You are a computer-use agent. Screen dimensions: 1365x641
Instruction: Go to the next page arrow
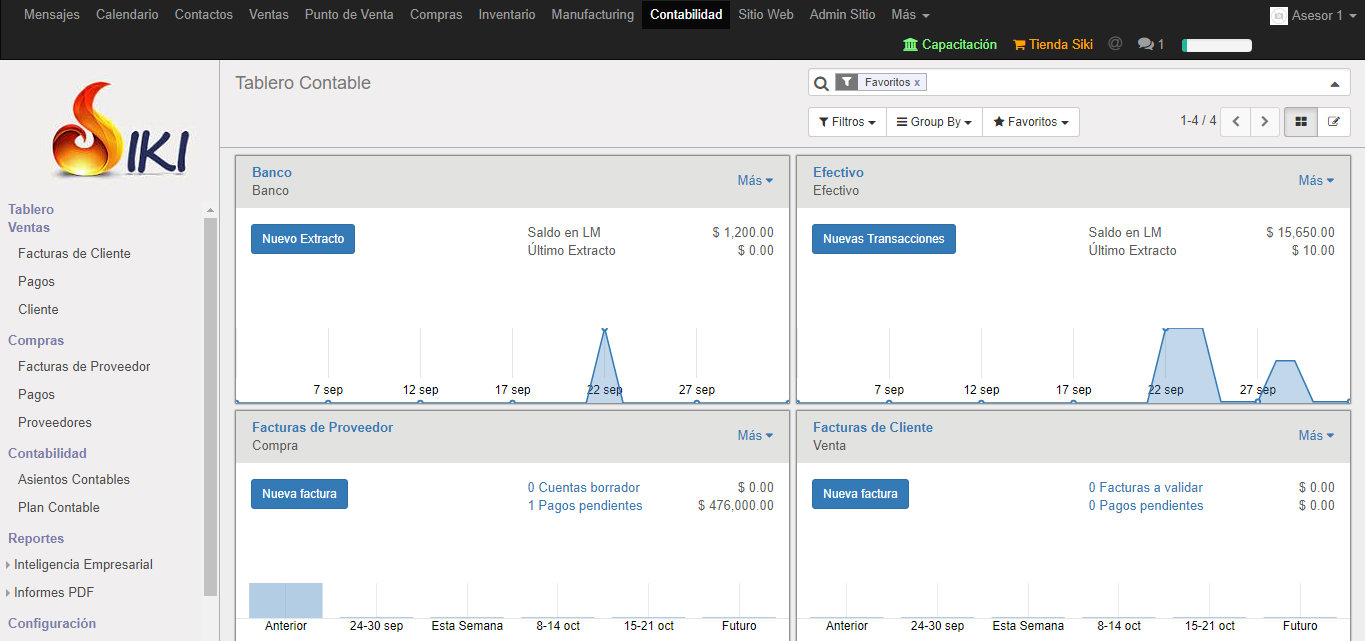tap(1265, 122)
